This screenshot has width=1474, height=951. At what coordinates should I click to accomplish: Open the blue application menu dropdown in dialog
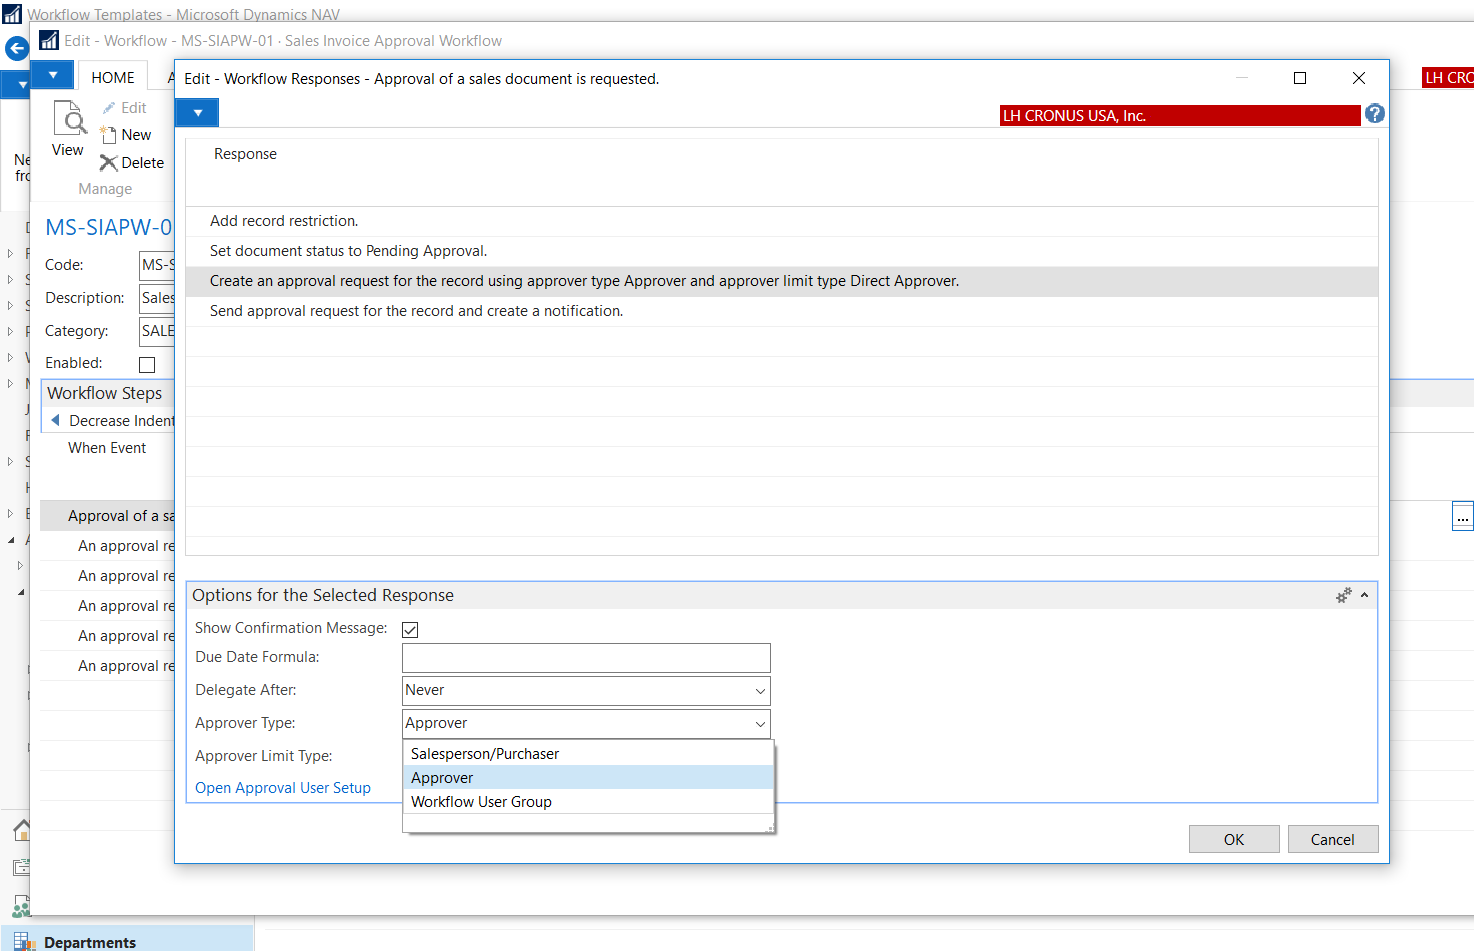197,113
